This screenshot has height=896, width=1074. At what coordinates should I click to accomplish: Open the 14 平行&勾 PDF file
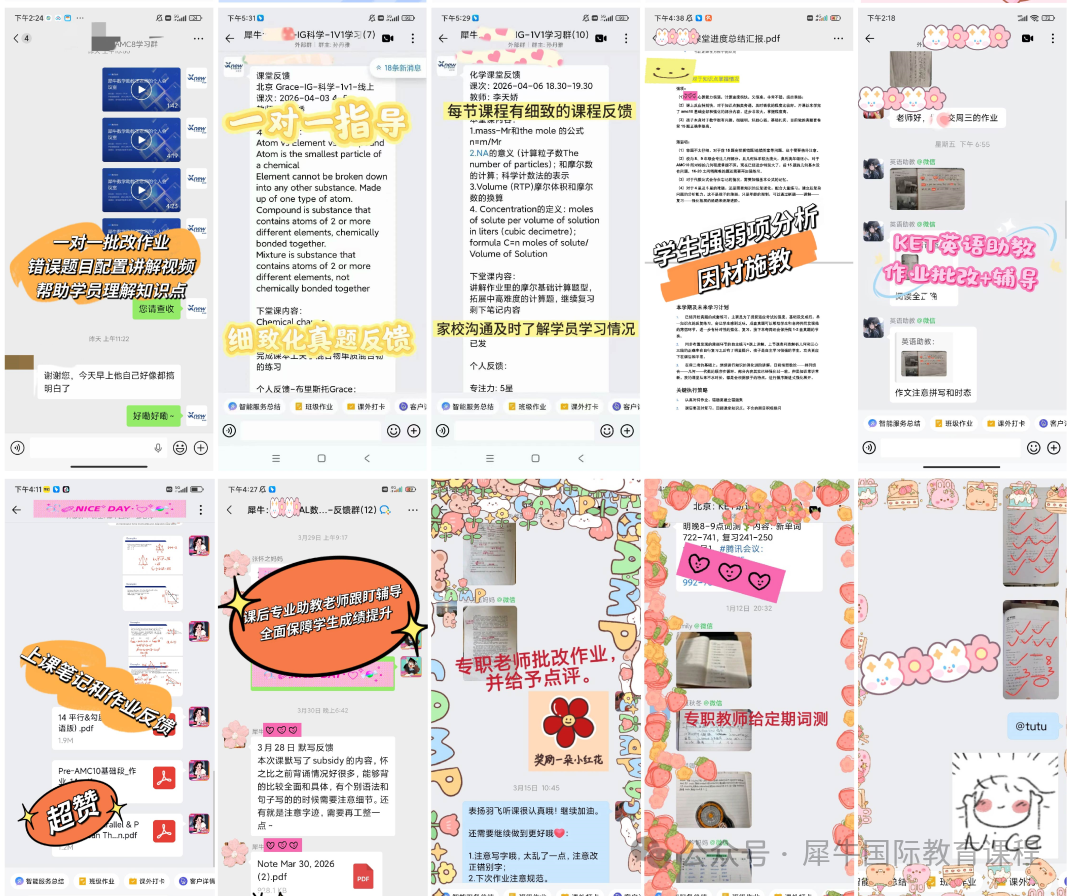pos(116,727)
